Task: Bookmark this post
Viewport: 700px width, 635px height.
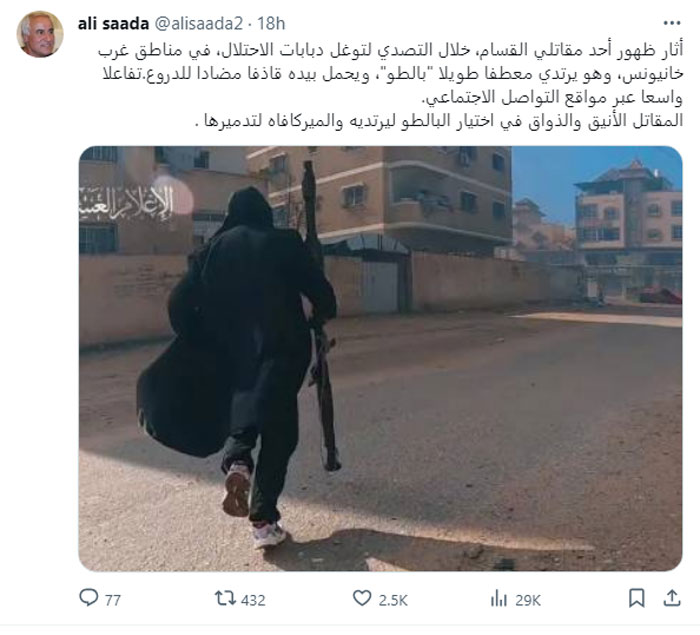Action: (636, 598)
